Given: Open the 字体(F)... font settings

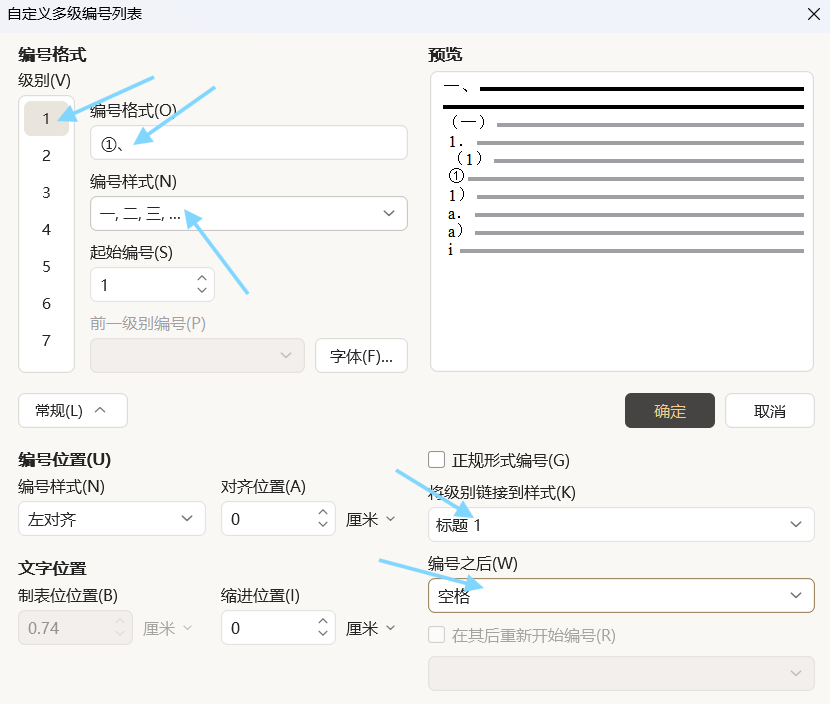Looking at the screenshot, I should coord(361,356).
